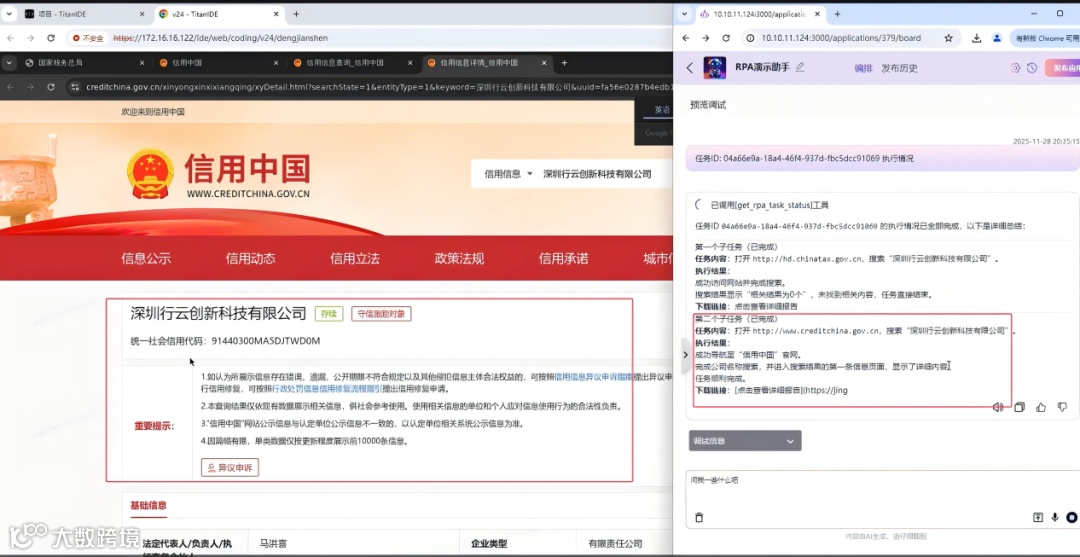Click the upload file icon in chat box

pyautogui.click(x=1038, y=518)
